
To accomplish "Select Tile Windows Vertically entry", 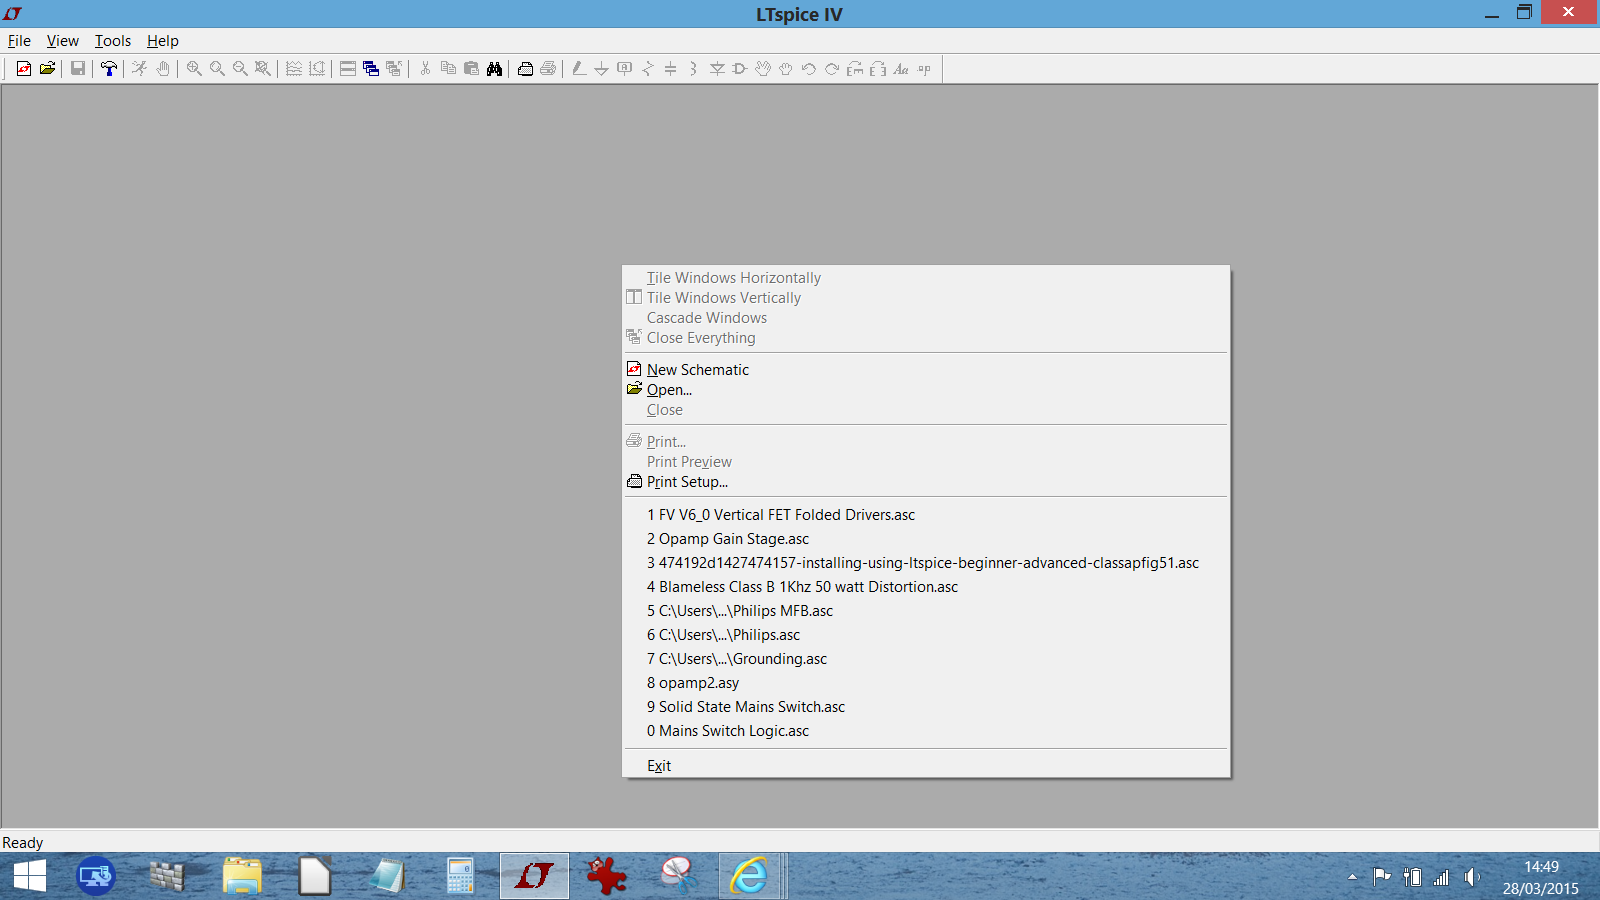I will click(x=926, y=298).
